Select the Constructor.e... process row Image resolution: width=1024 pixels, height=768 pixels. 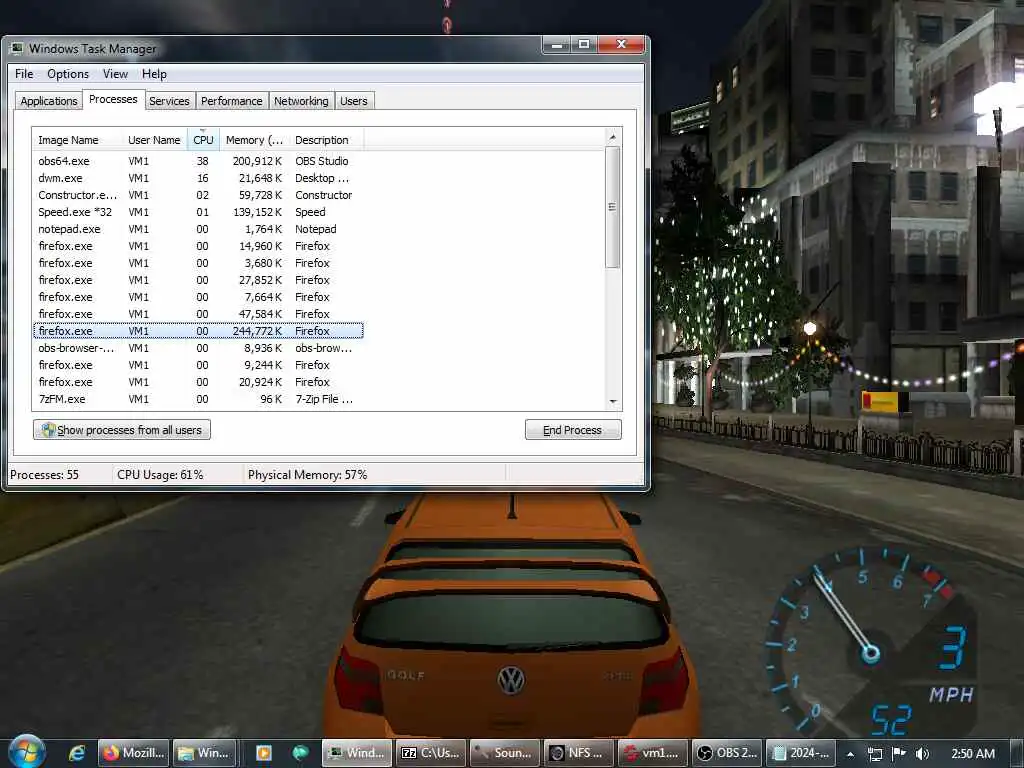[198, 195]
